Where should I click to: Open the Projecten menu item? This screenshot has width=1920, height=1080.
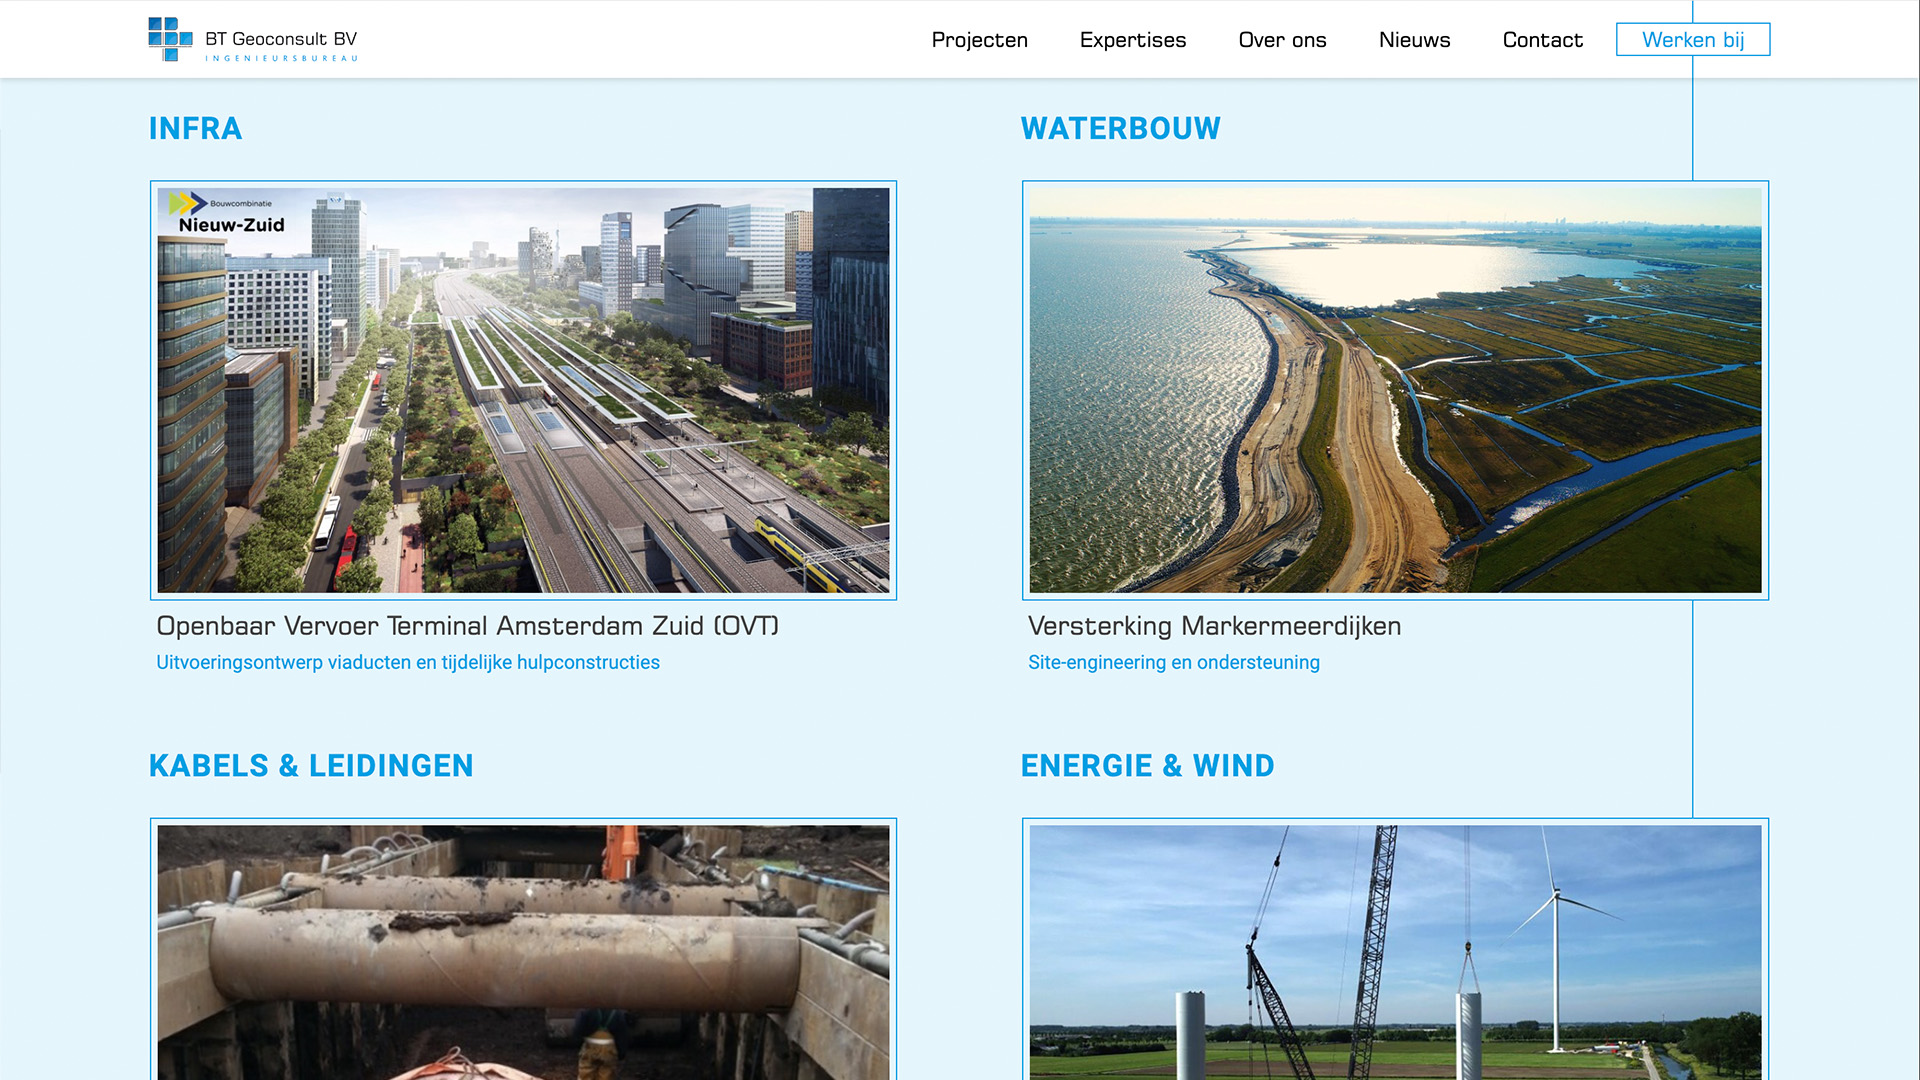(x=979, y=40)
